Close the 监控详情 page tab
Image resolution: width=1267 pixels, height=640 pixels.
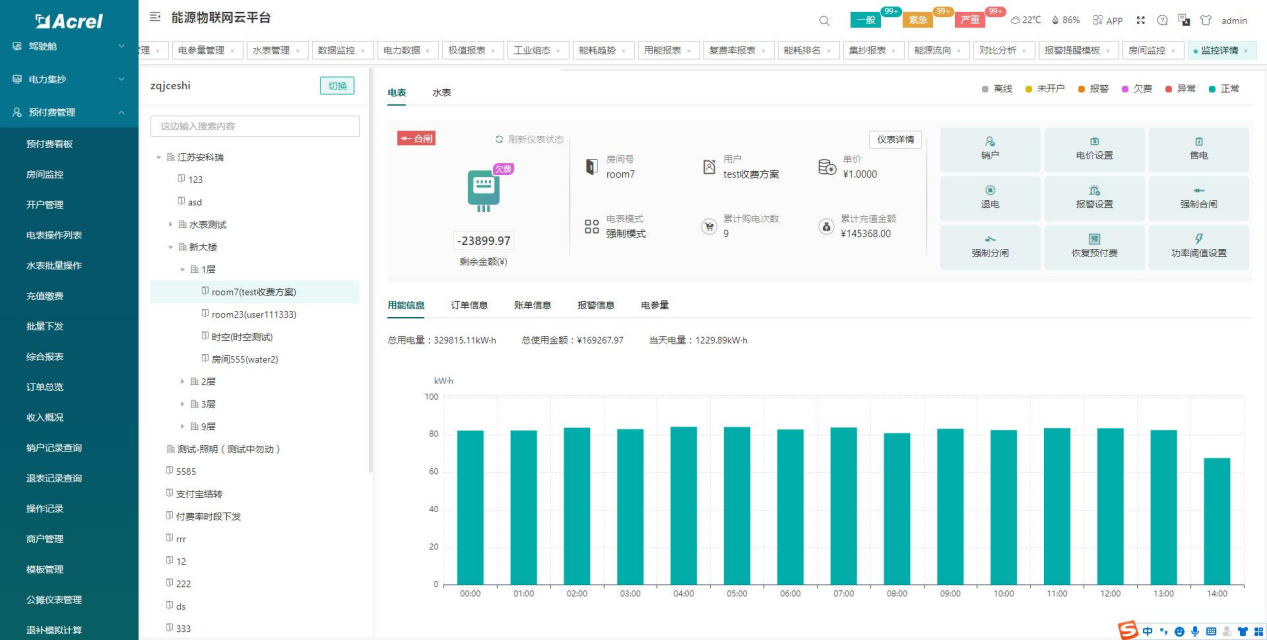point(1247,50)
